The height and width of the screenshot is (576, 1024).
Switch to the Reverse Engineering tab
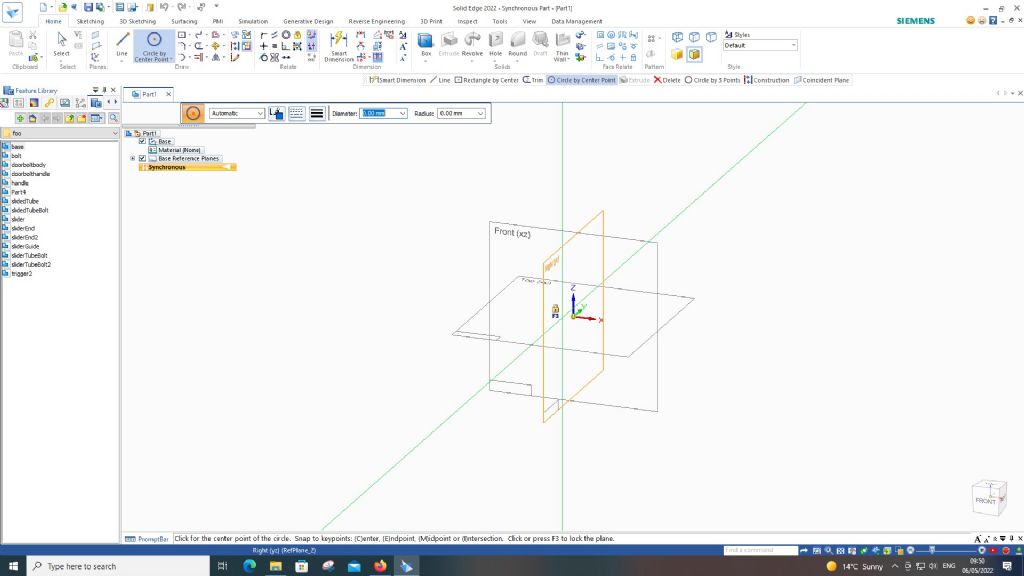pyautogui.click(x=377, y=21)
